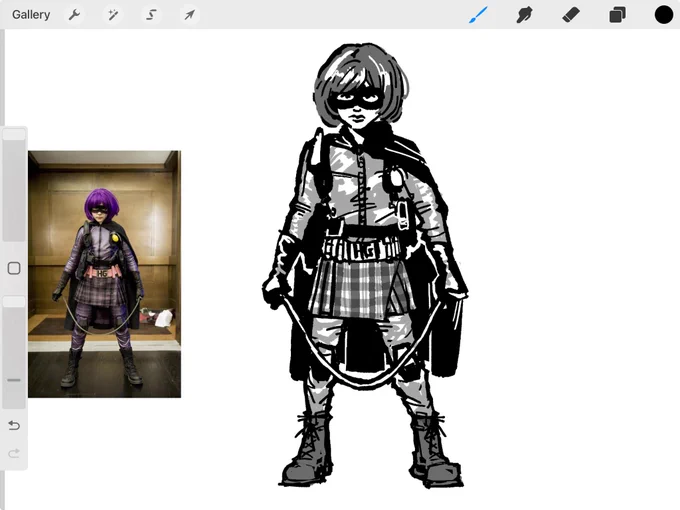The image size is (680, 510).
Task: Select the Eraser tool
Action: (x=571, y=15)
